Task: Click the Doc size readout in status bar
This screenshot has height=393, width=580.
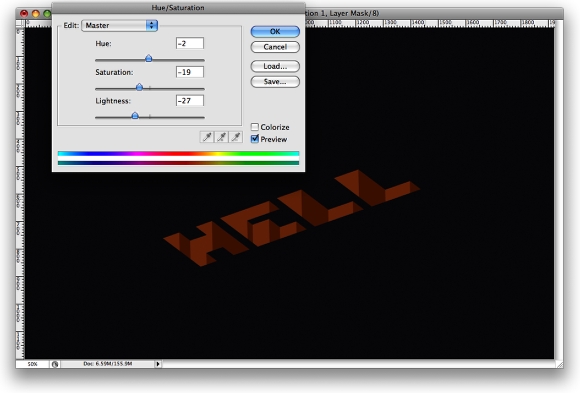Action: click(108, 364)
